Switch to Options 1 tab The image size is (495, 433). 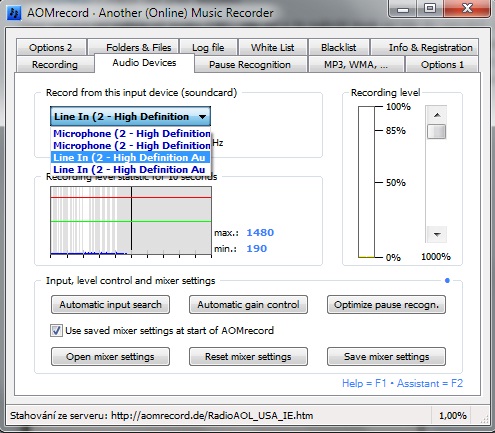pos(442,64)
